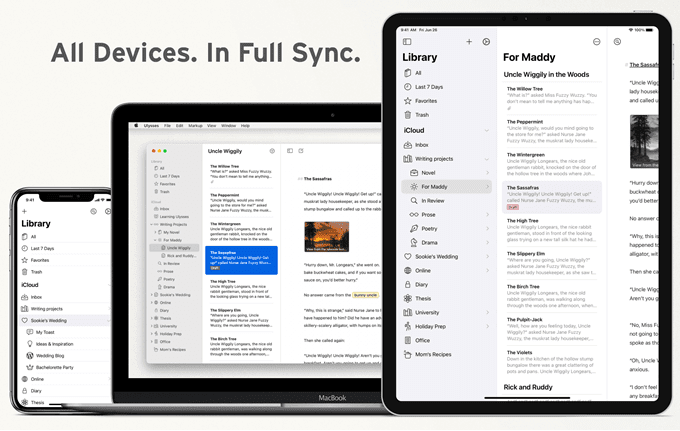Click the sunset image thumbnail in Mac editor
Screen dimensions: 680x431
(327, 237)
